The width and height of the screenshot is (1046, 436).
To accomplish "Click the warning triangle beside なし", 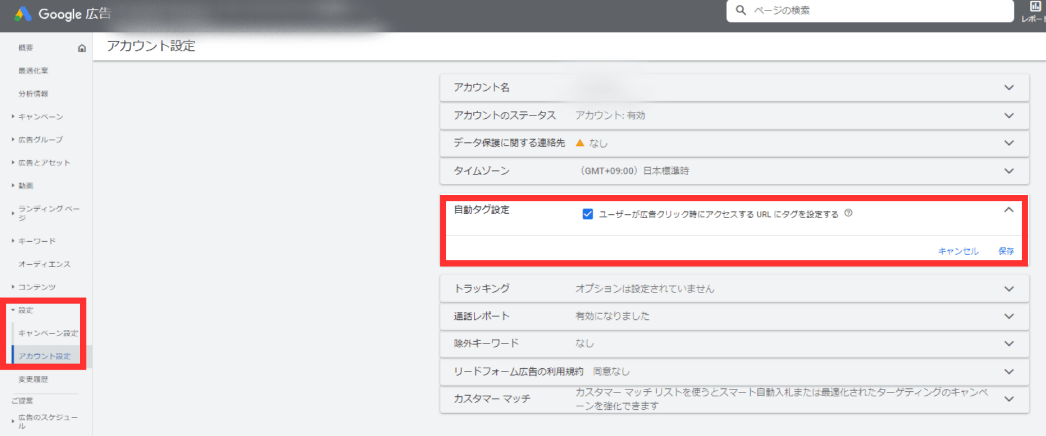I will [580, 143].
